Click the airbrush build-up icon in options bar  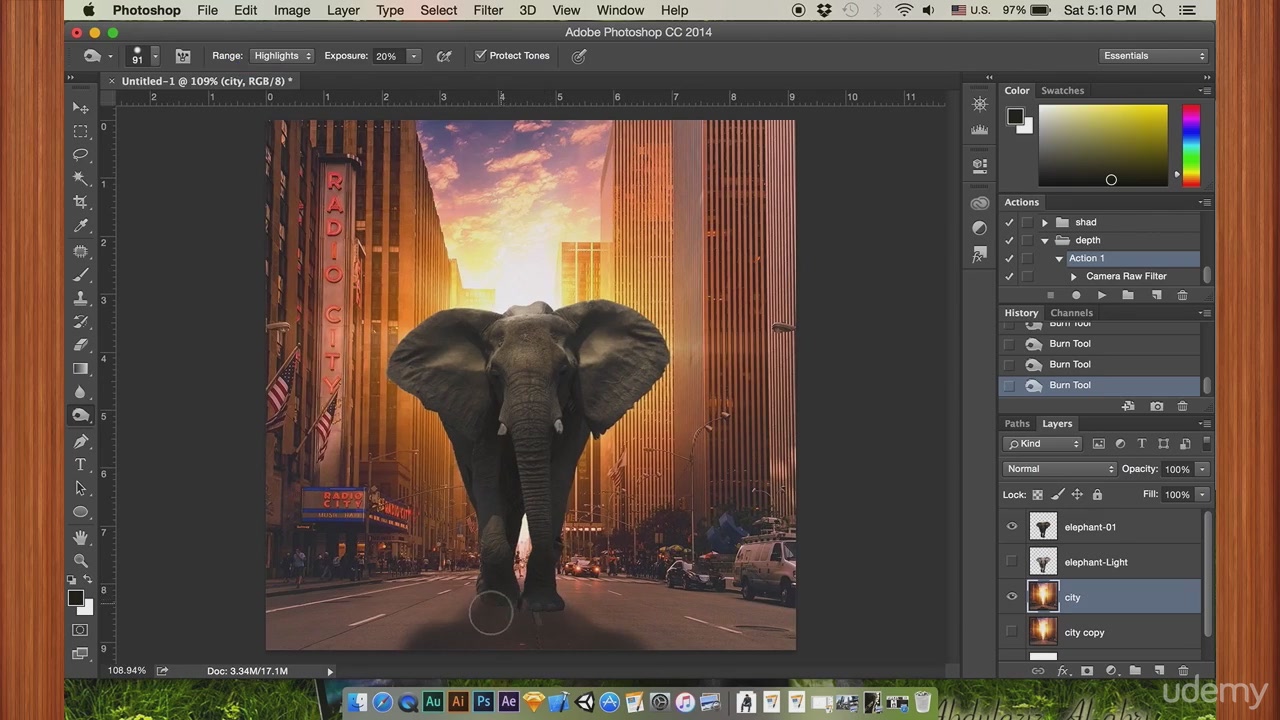444,56
